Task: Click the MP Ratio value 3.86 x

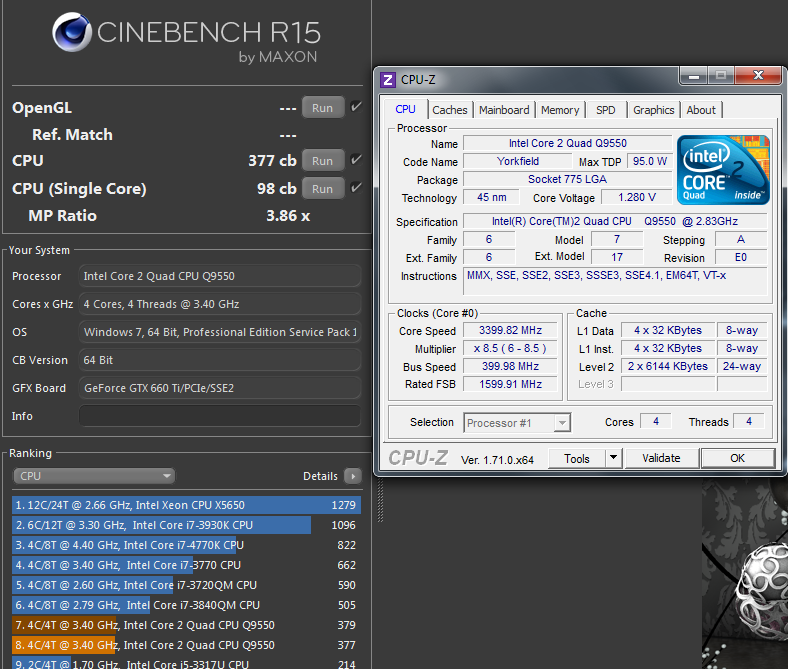Action: pyautogui.click(x=288, y=216)
